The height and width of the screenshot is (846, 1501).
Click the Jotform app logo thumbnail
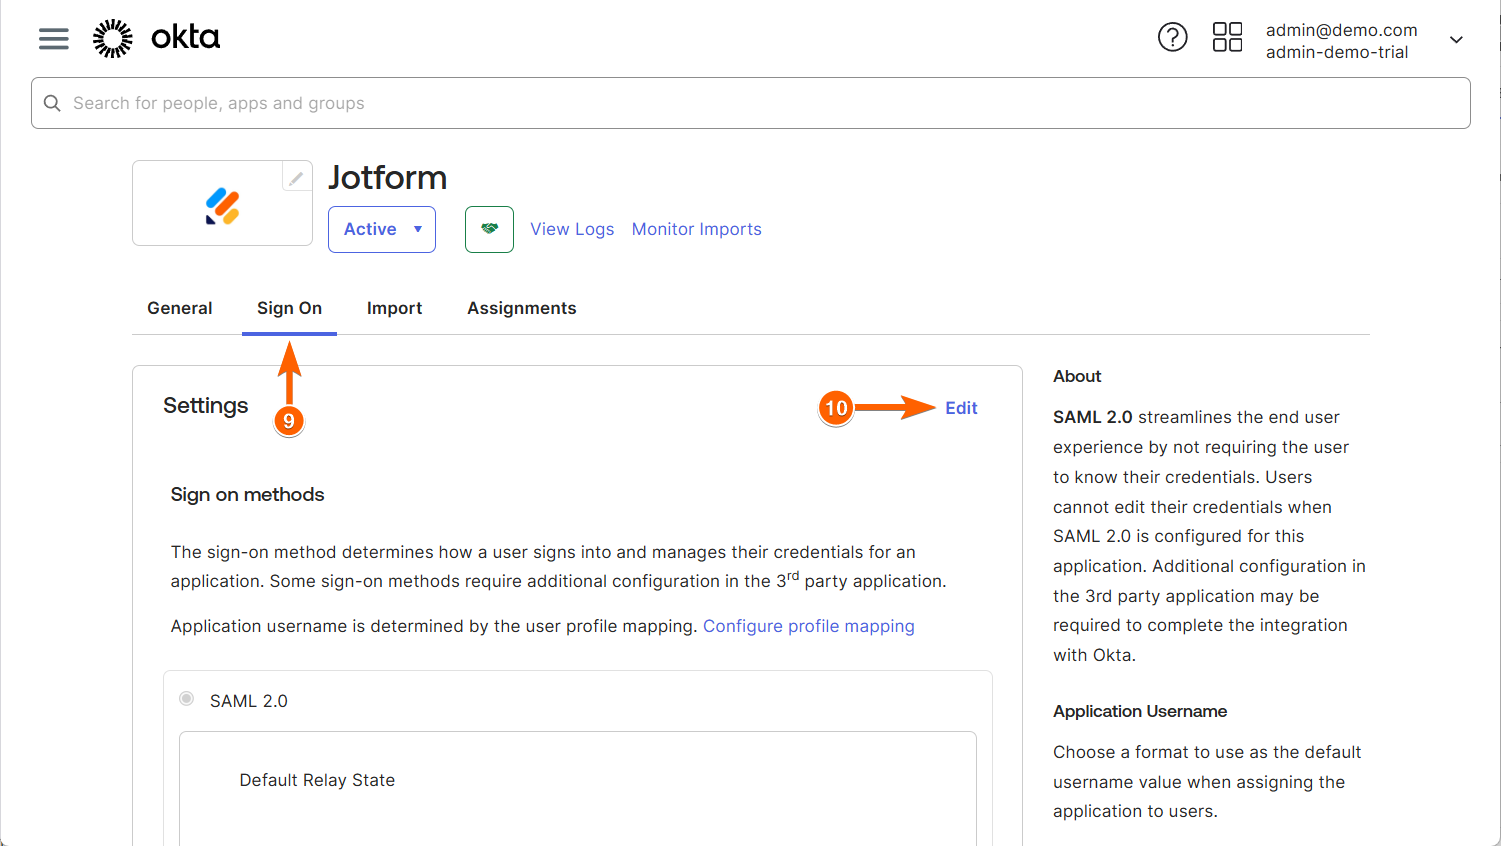(222, 207)
